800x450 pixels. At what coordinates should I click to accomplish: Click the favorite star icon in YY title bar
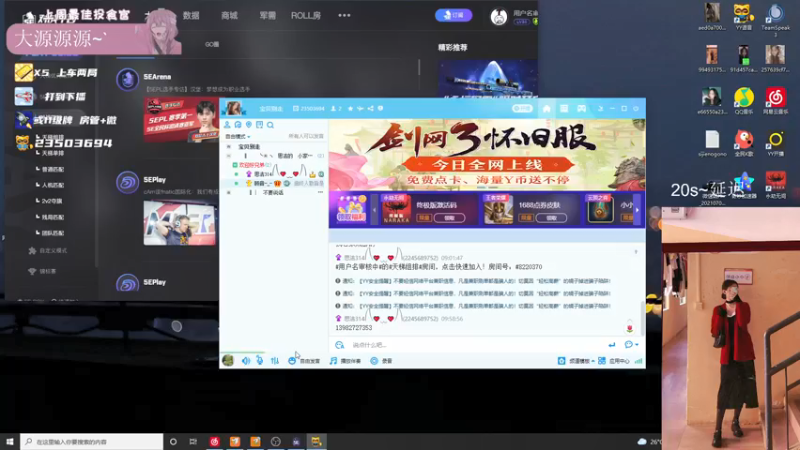(350, 108)
